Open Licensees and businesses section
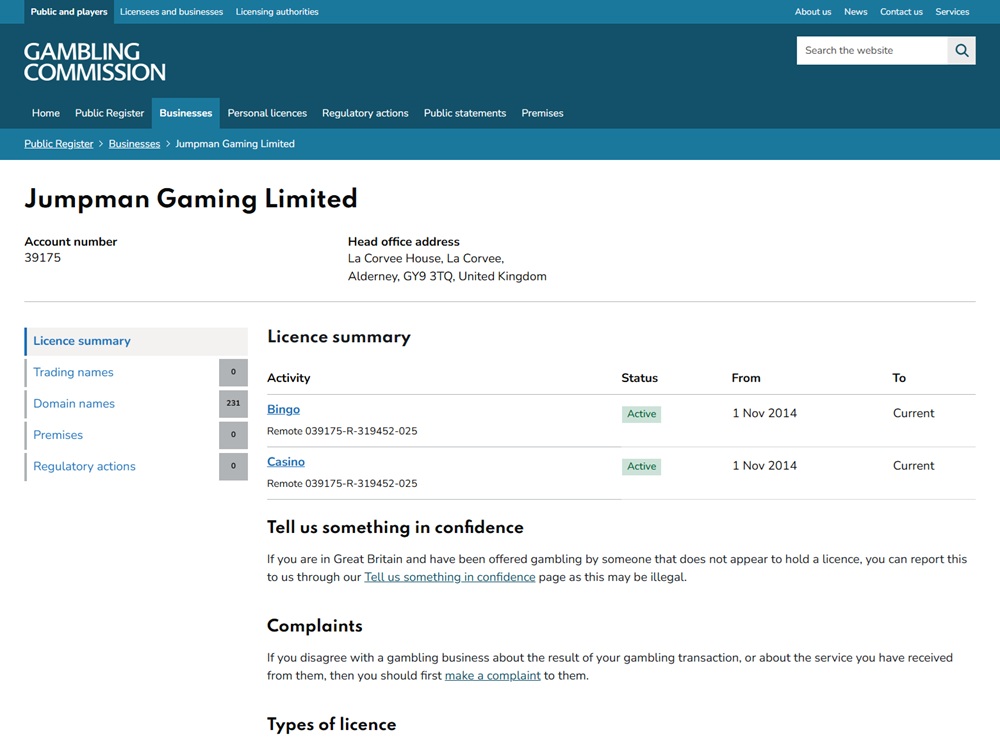This screenshot has width=1000, height=739. [172, 11]
